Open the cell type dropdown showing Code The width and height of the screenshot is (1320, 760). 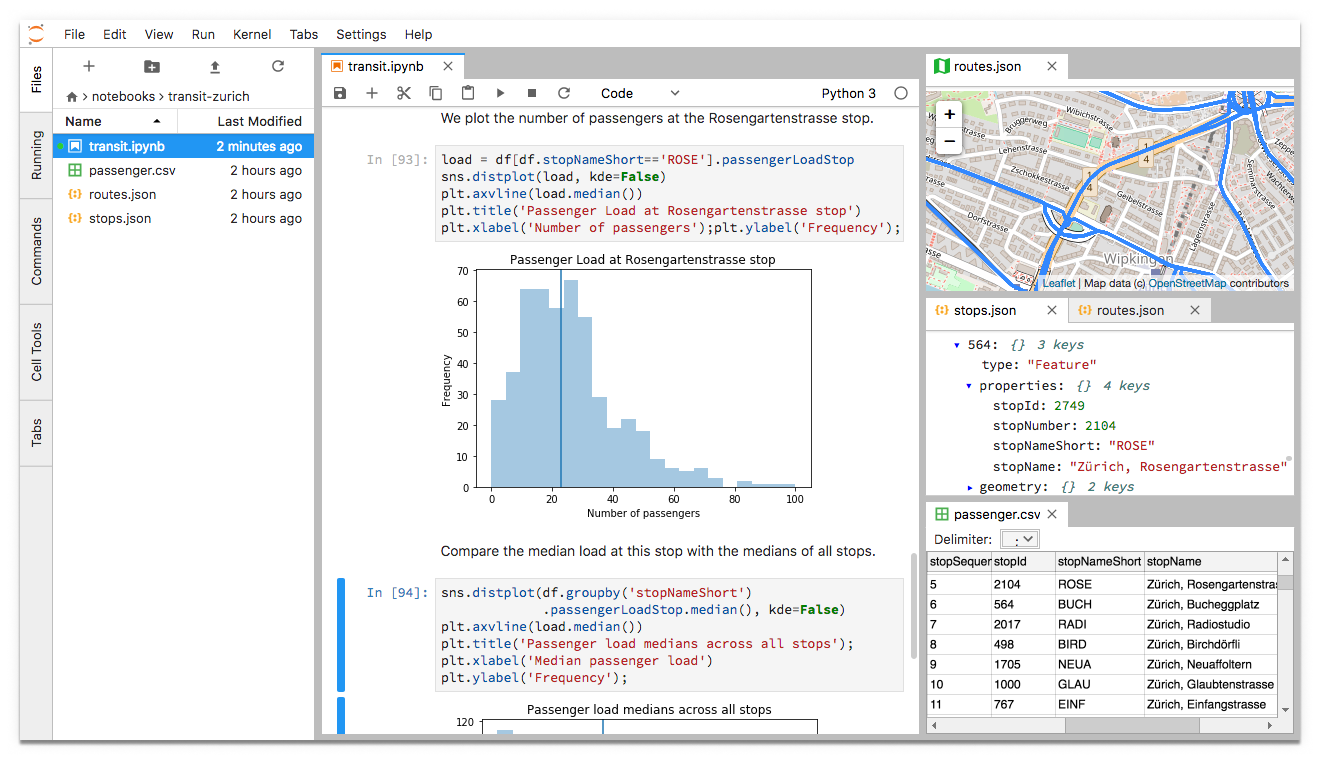(x=640, y=93)
